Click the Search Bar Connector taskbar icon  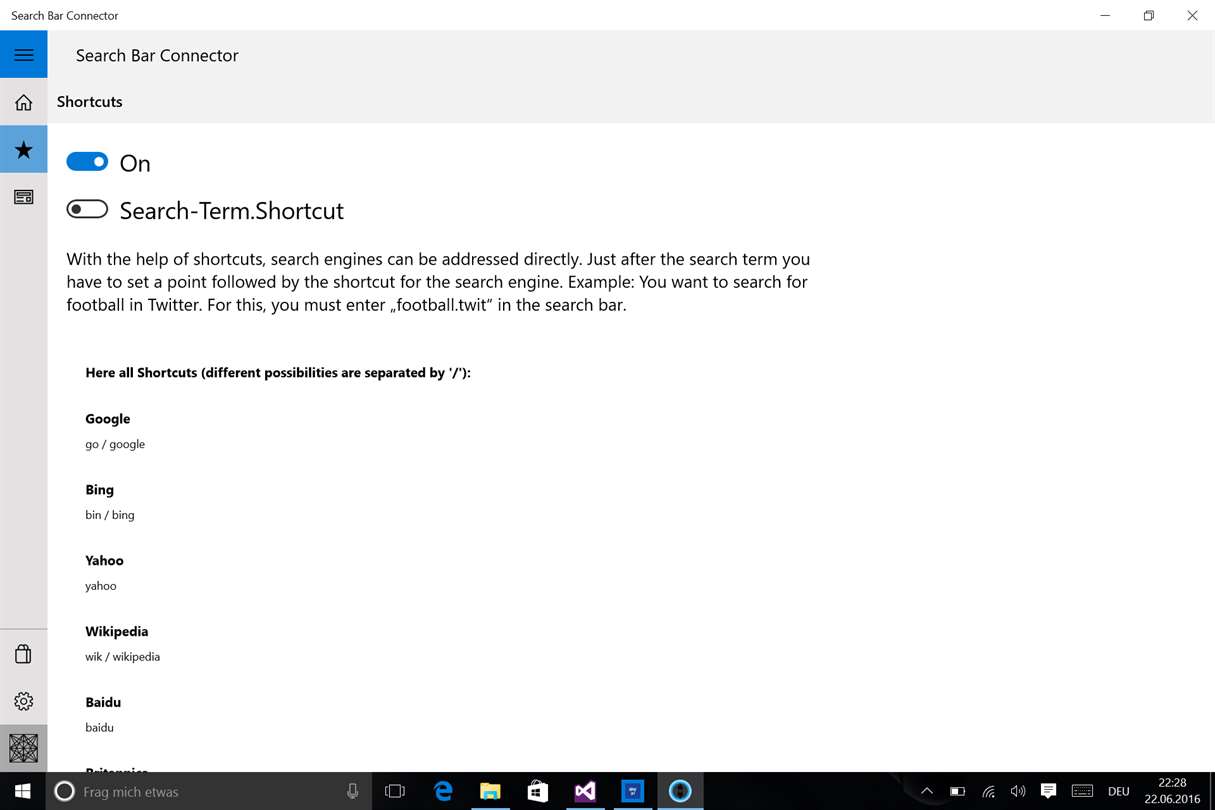coord(680,791)
